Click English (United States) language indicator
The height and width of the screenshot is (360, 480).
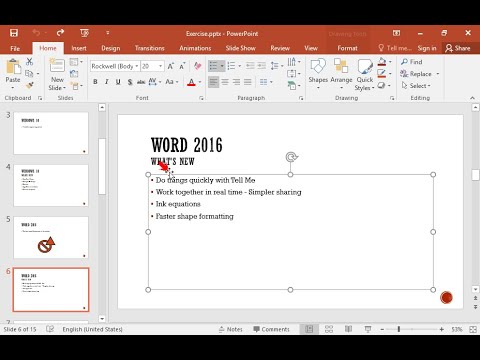point(92,329)
